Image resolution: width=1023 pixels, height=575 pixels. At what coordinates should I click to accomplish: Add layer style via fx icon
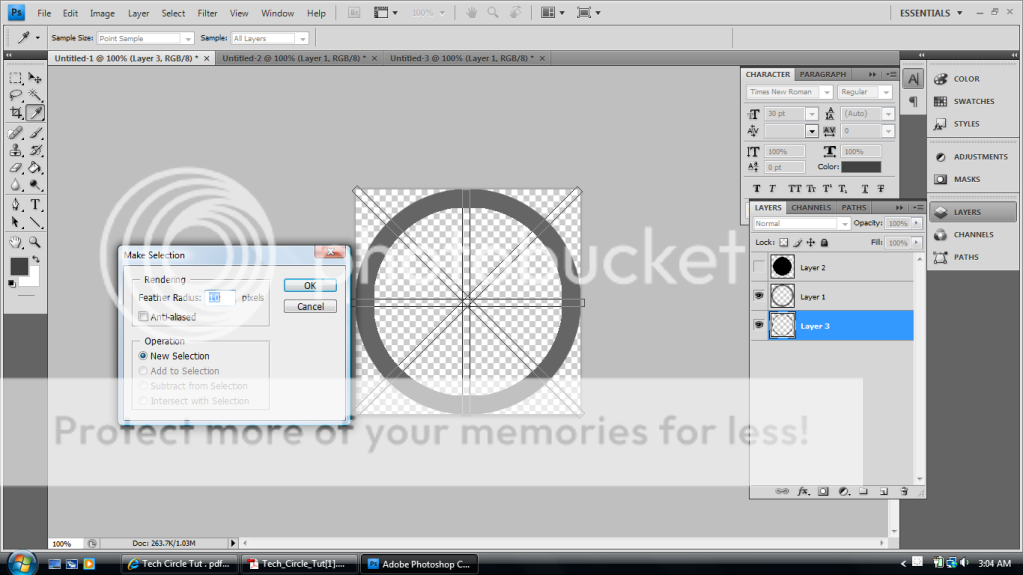(802, 491)
